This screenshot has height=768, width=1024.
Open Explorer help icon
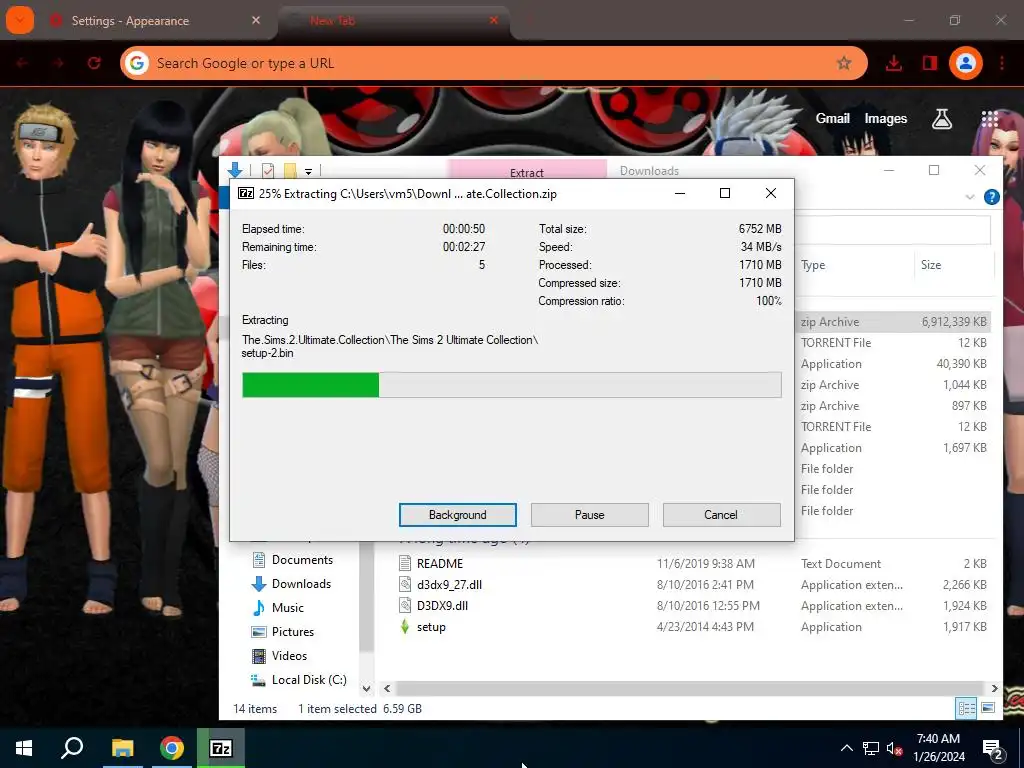(991, 197)
